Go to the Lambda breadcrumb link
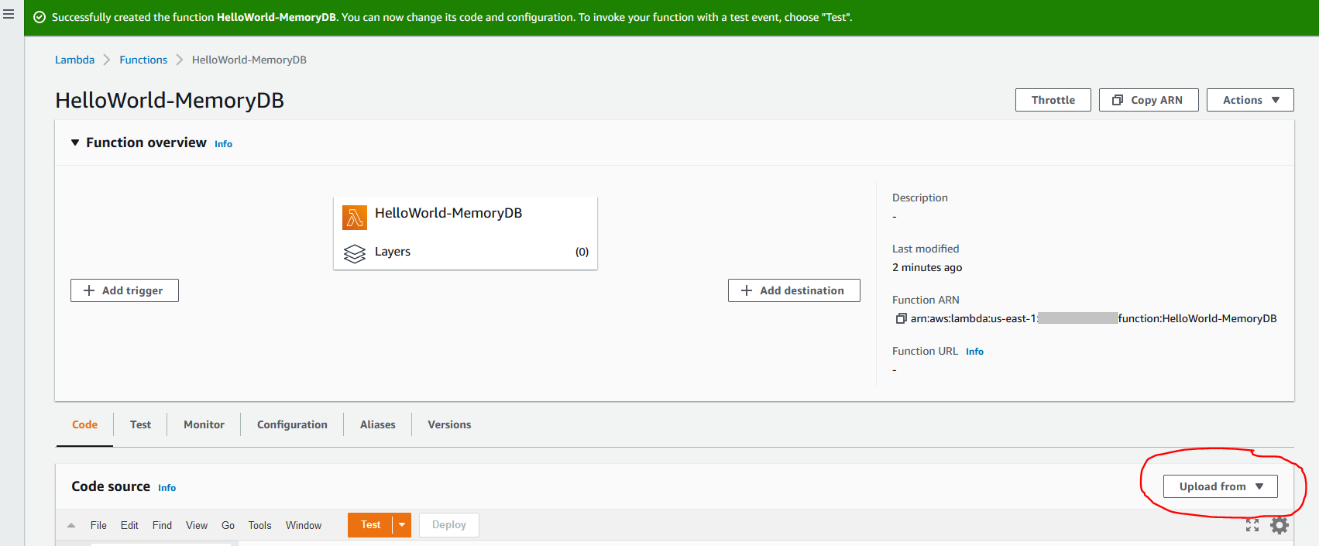Image resolution: width=1319 pixels, height=546 pixels. pos(75,60)
